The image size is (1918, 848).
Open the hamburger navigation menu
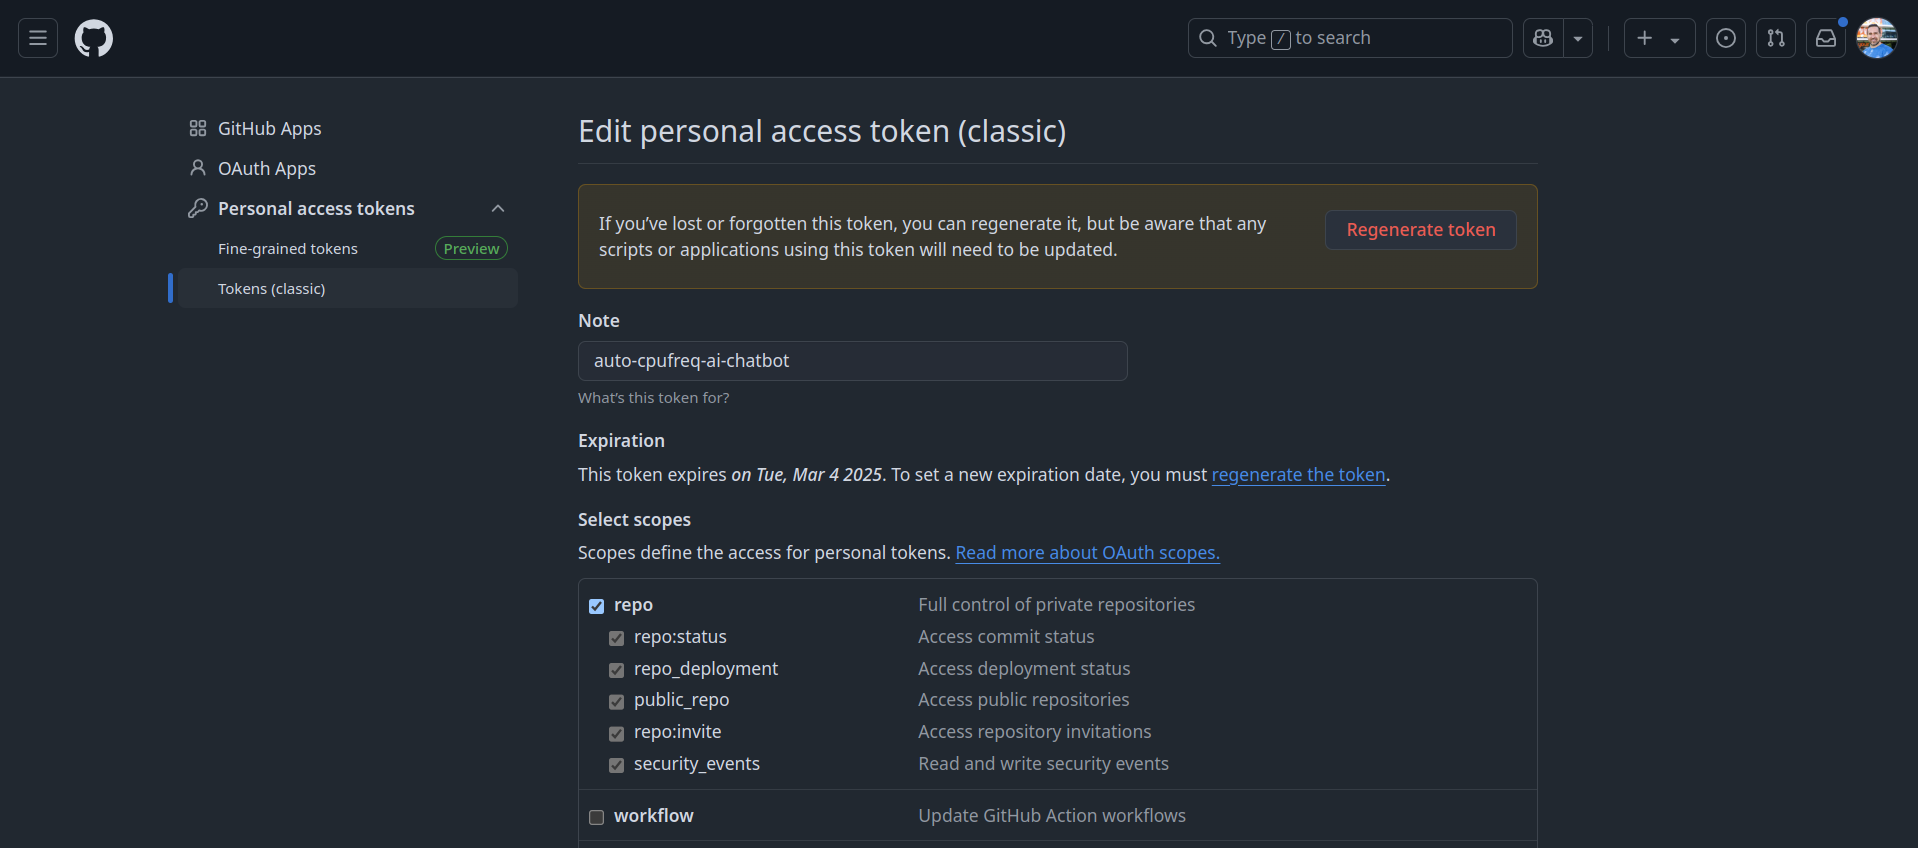[38, 38]
